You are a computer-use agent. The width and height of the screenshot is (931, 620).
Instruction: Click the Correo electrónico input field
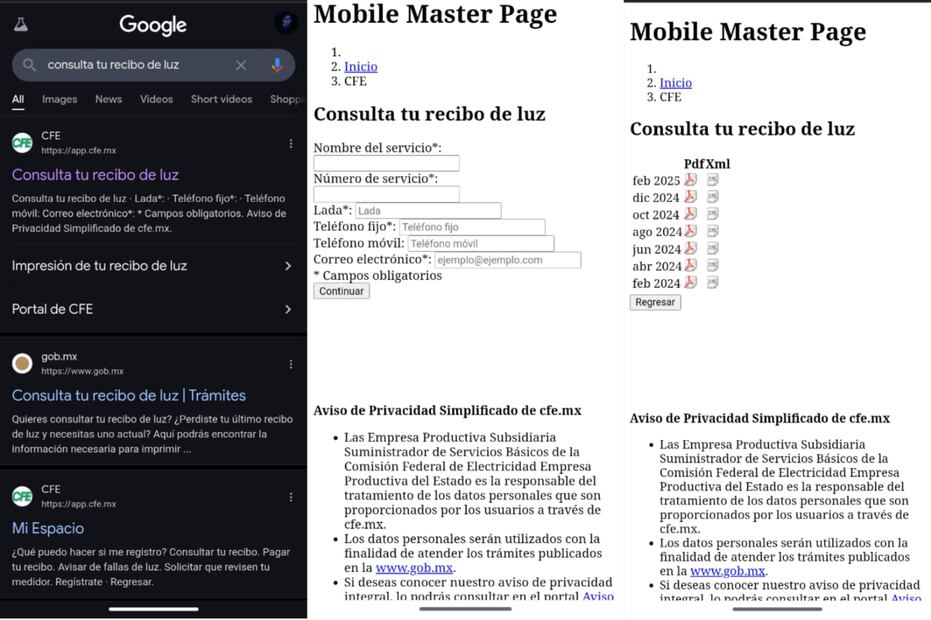[x=507, y=260]
